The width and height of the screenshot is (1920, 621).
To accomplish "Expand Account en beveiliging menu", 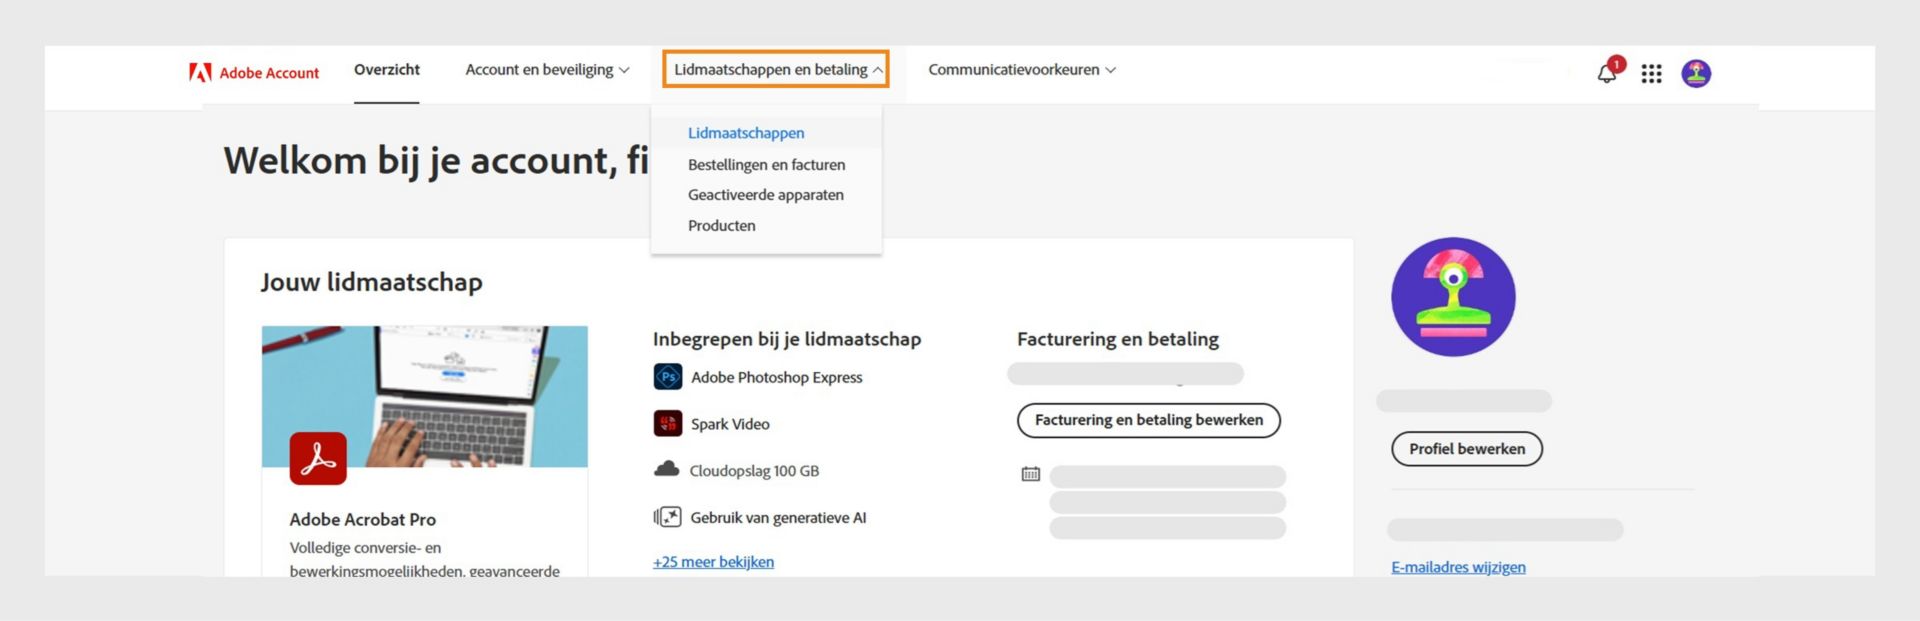I will coord(547,70).
